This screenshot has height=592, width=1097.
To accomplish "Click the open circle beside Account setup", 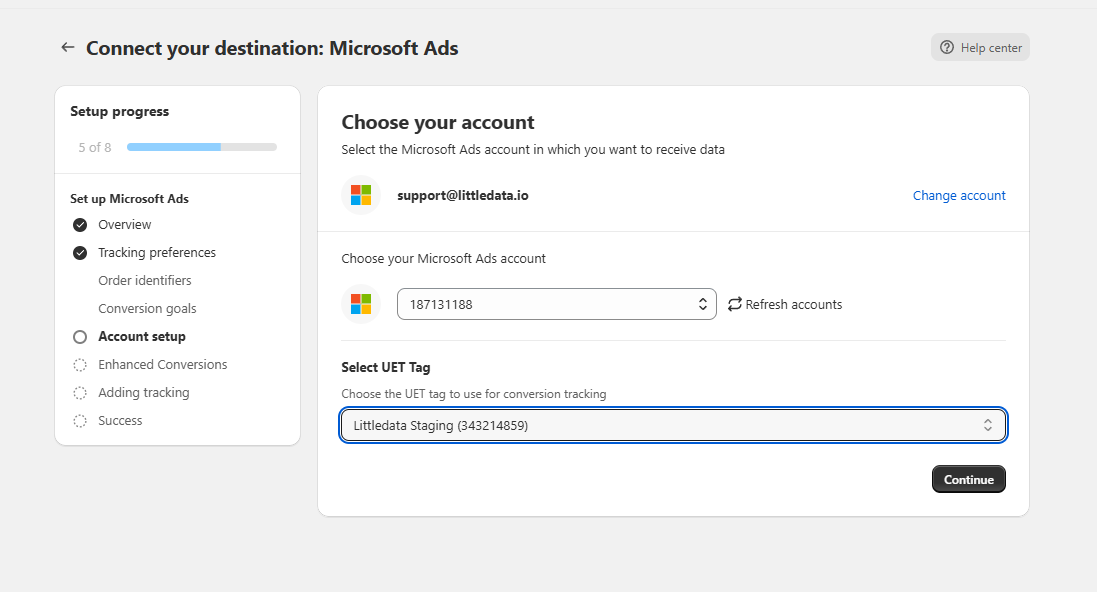I will tap(80, 337).
